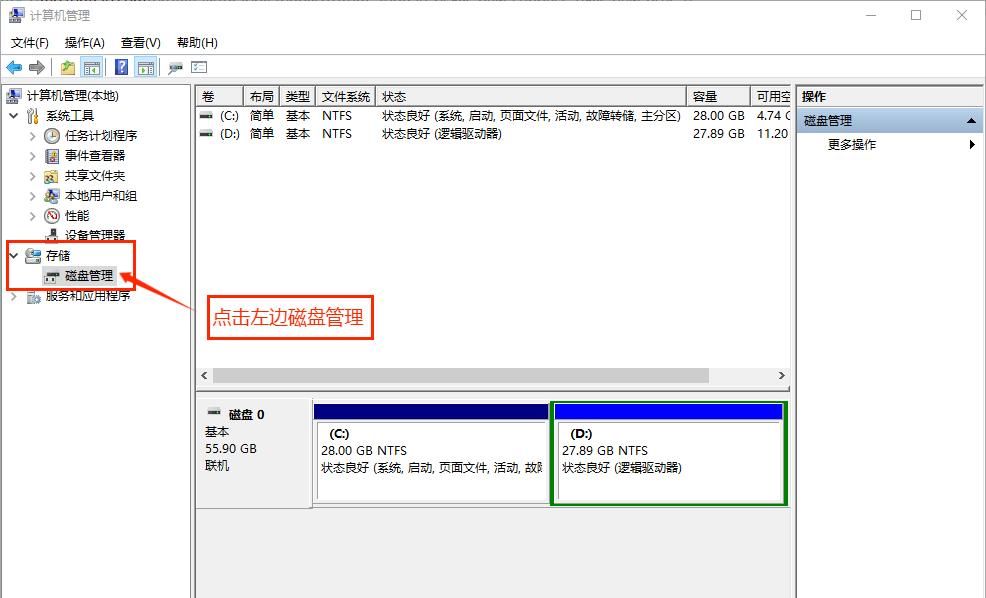The image size is (986, 598).
Task: Click the 性能 gauge icon in the tree
Action: (51, 215)
